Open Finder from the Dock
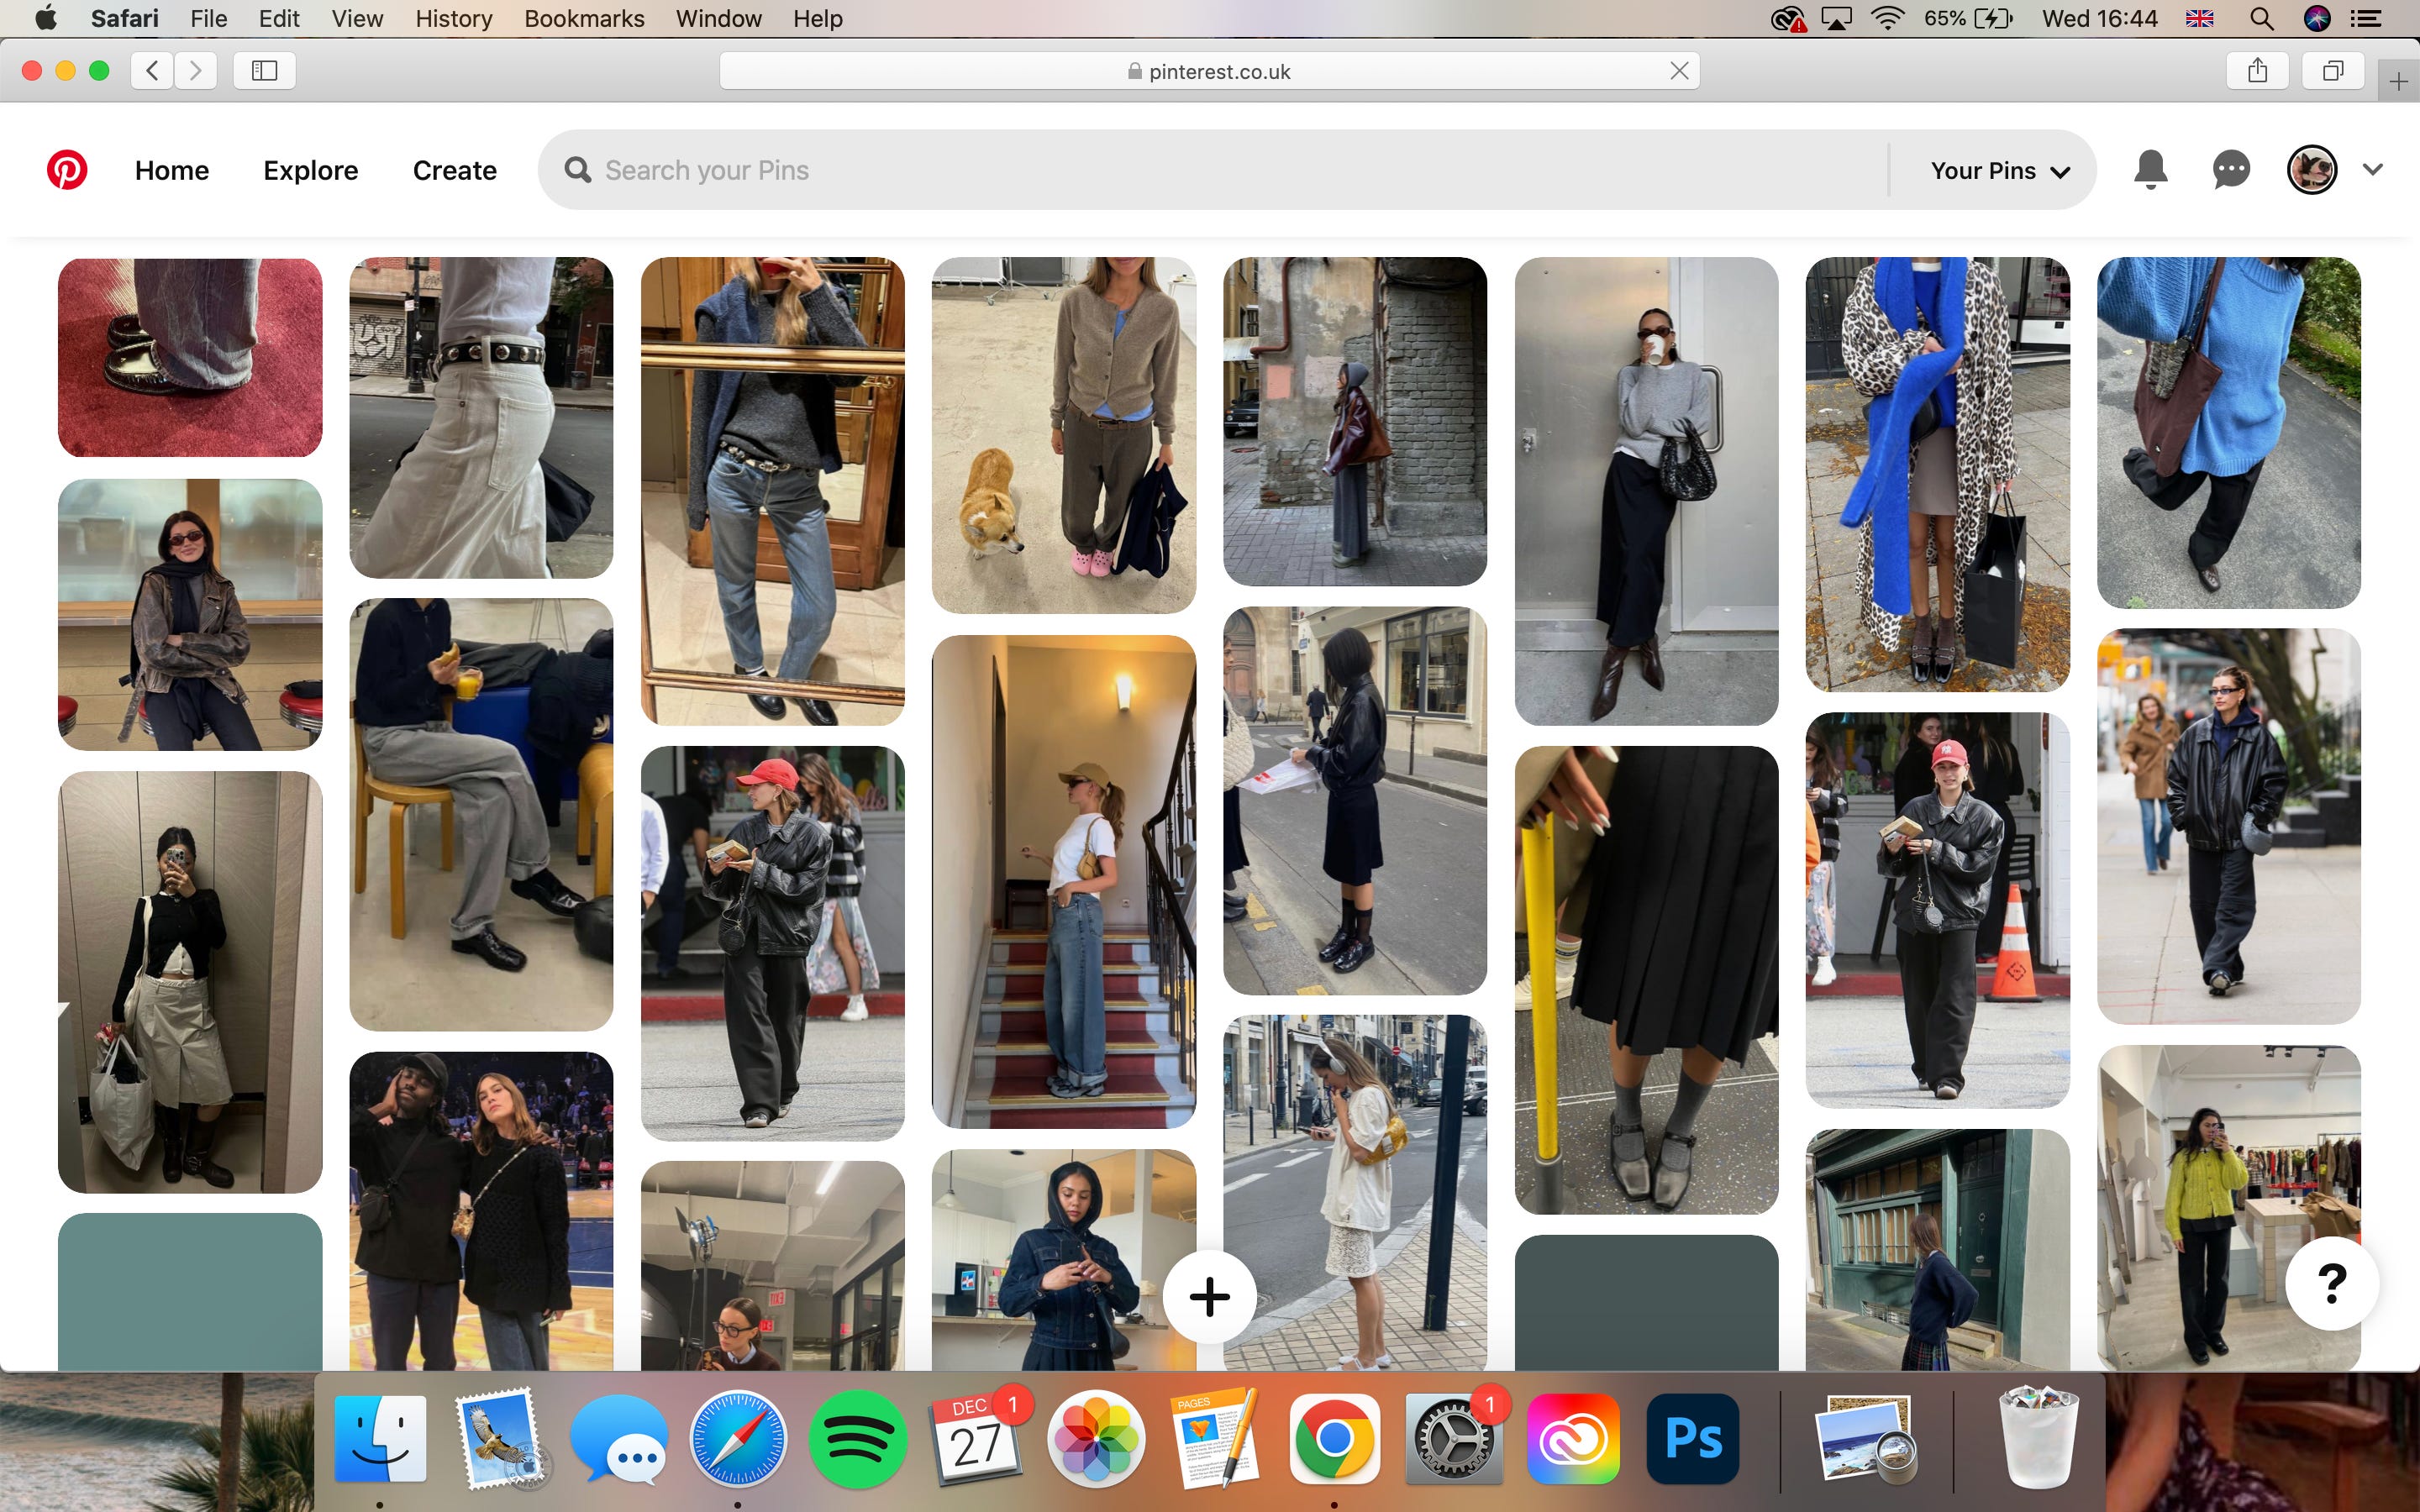 click(x=380, y=1439)
